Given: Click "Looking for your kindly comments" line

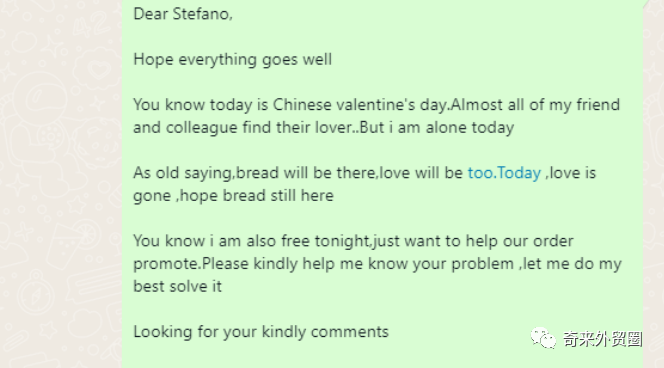Looking at the screenshot, I should tap(261, 332).
